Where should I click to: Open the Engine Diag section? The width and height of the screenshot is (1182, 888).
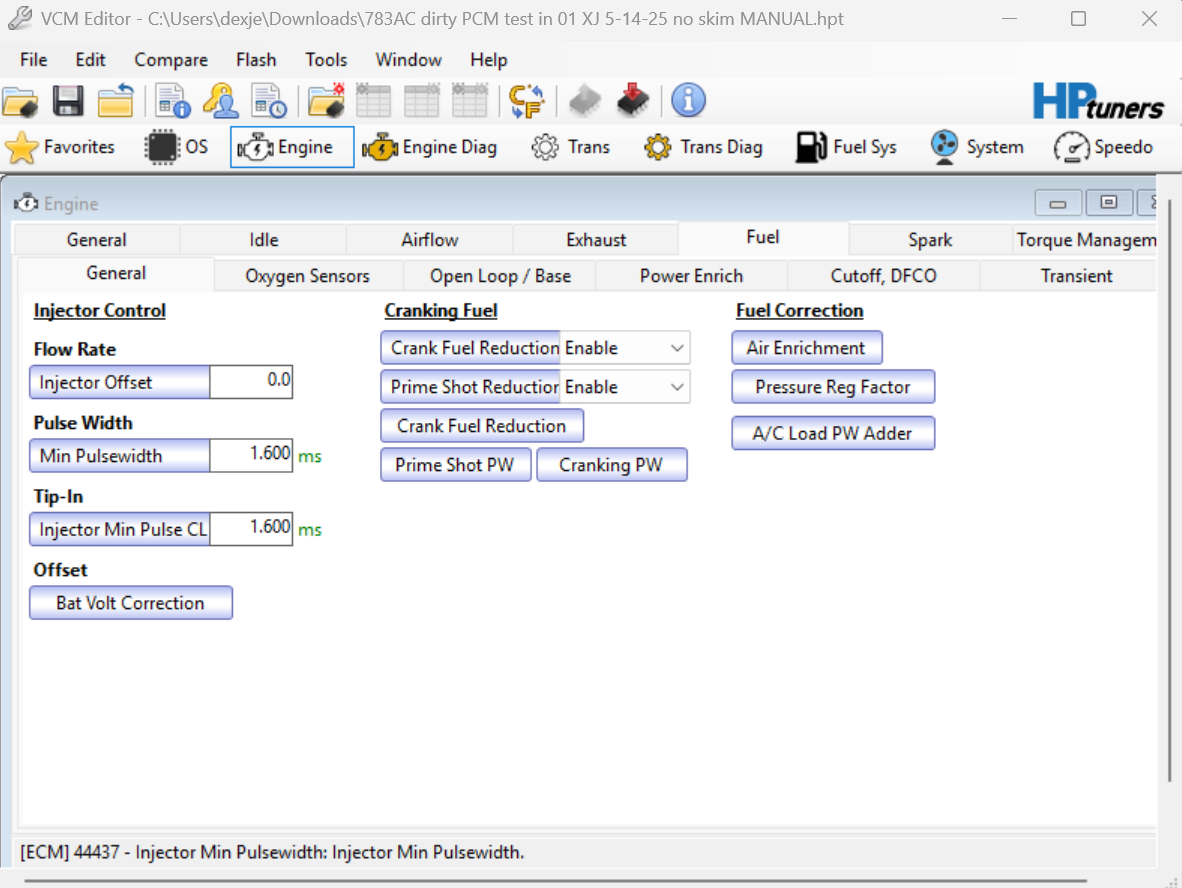(x=430, y=148)
